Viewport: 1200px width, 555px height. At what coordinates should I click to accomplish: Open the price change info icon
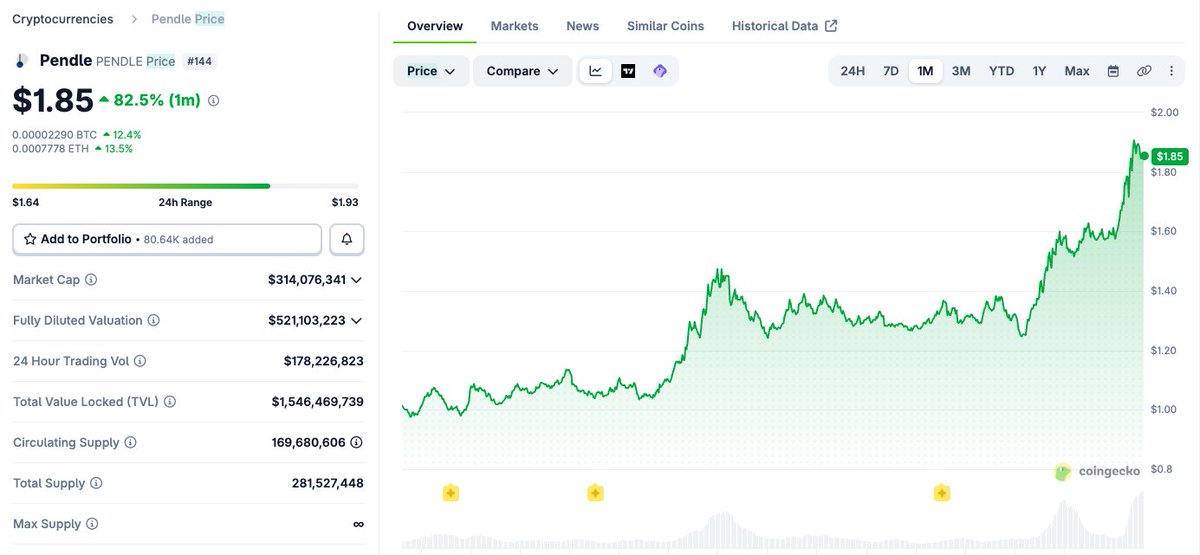pos(213,100)
